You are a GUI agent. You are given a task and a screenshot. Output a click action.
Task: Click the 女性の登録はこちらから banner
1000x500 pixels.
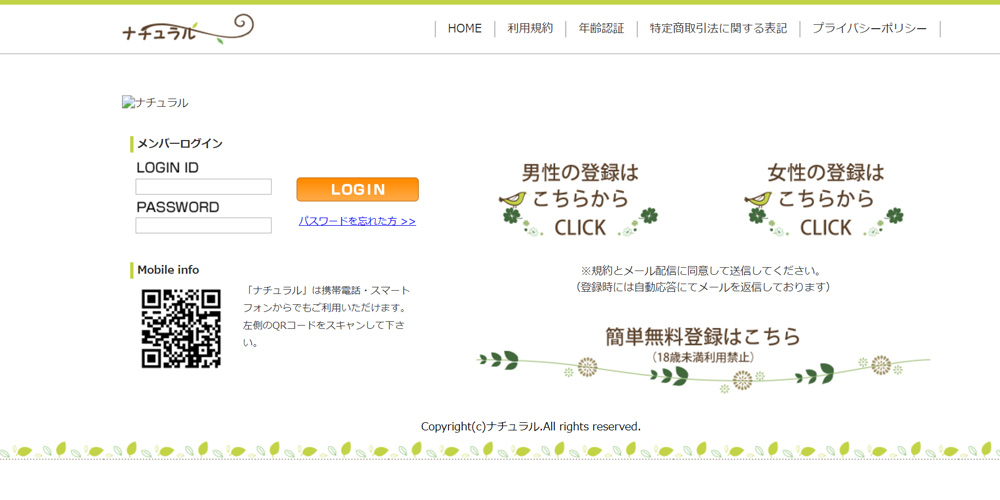825,199
